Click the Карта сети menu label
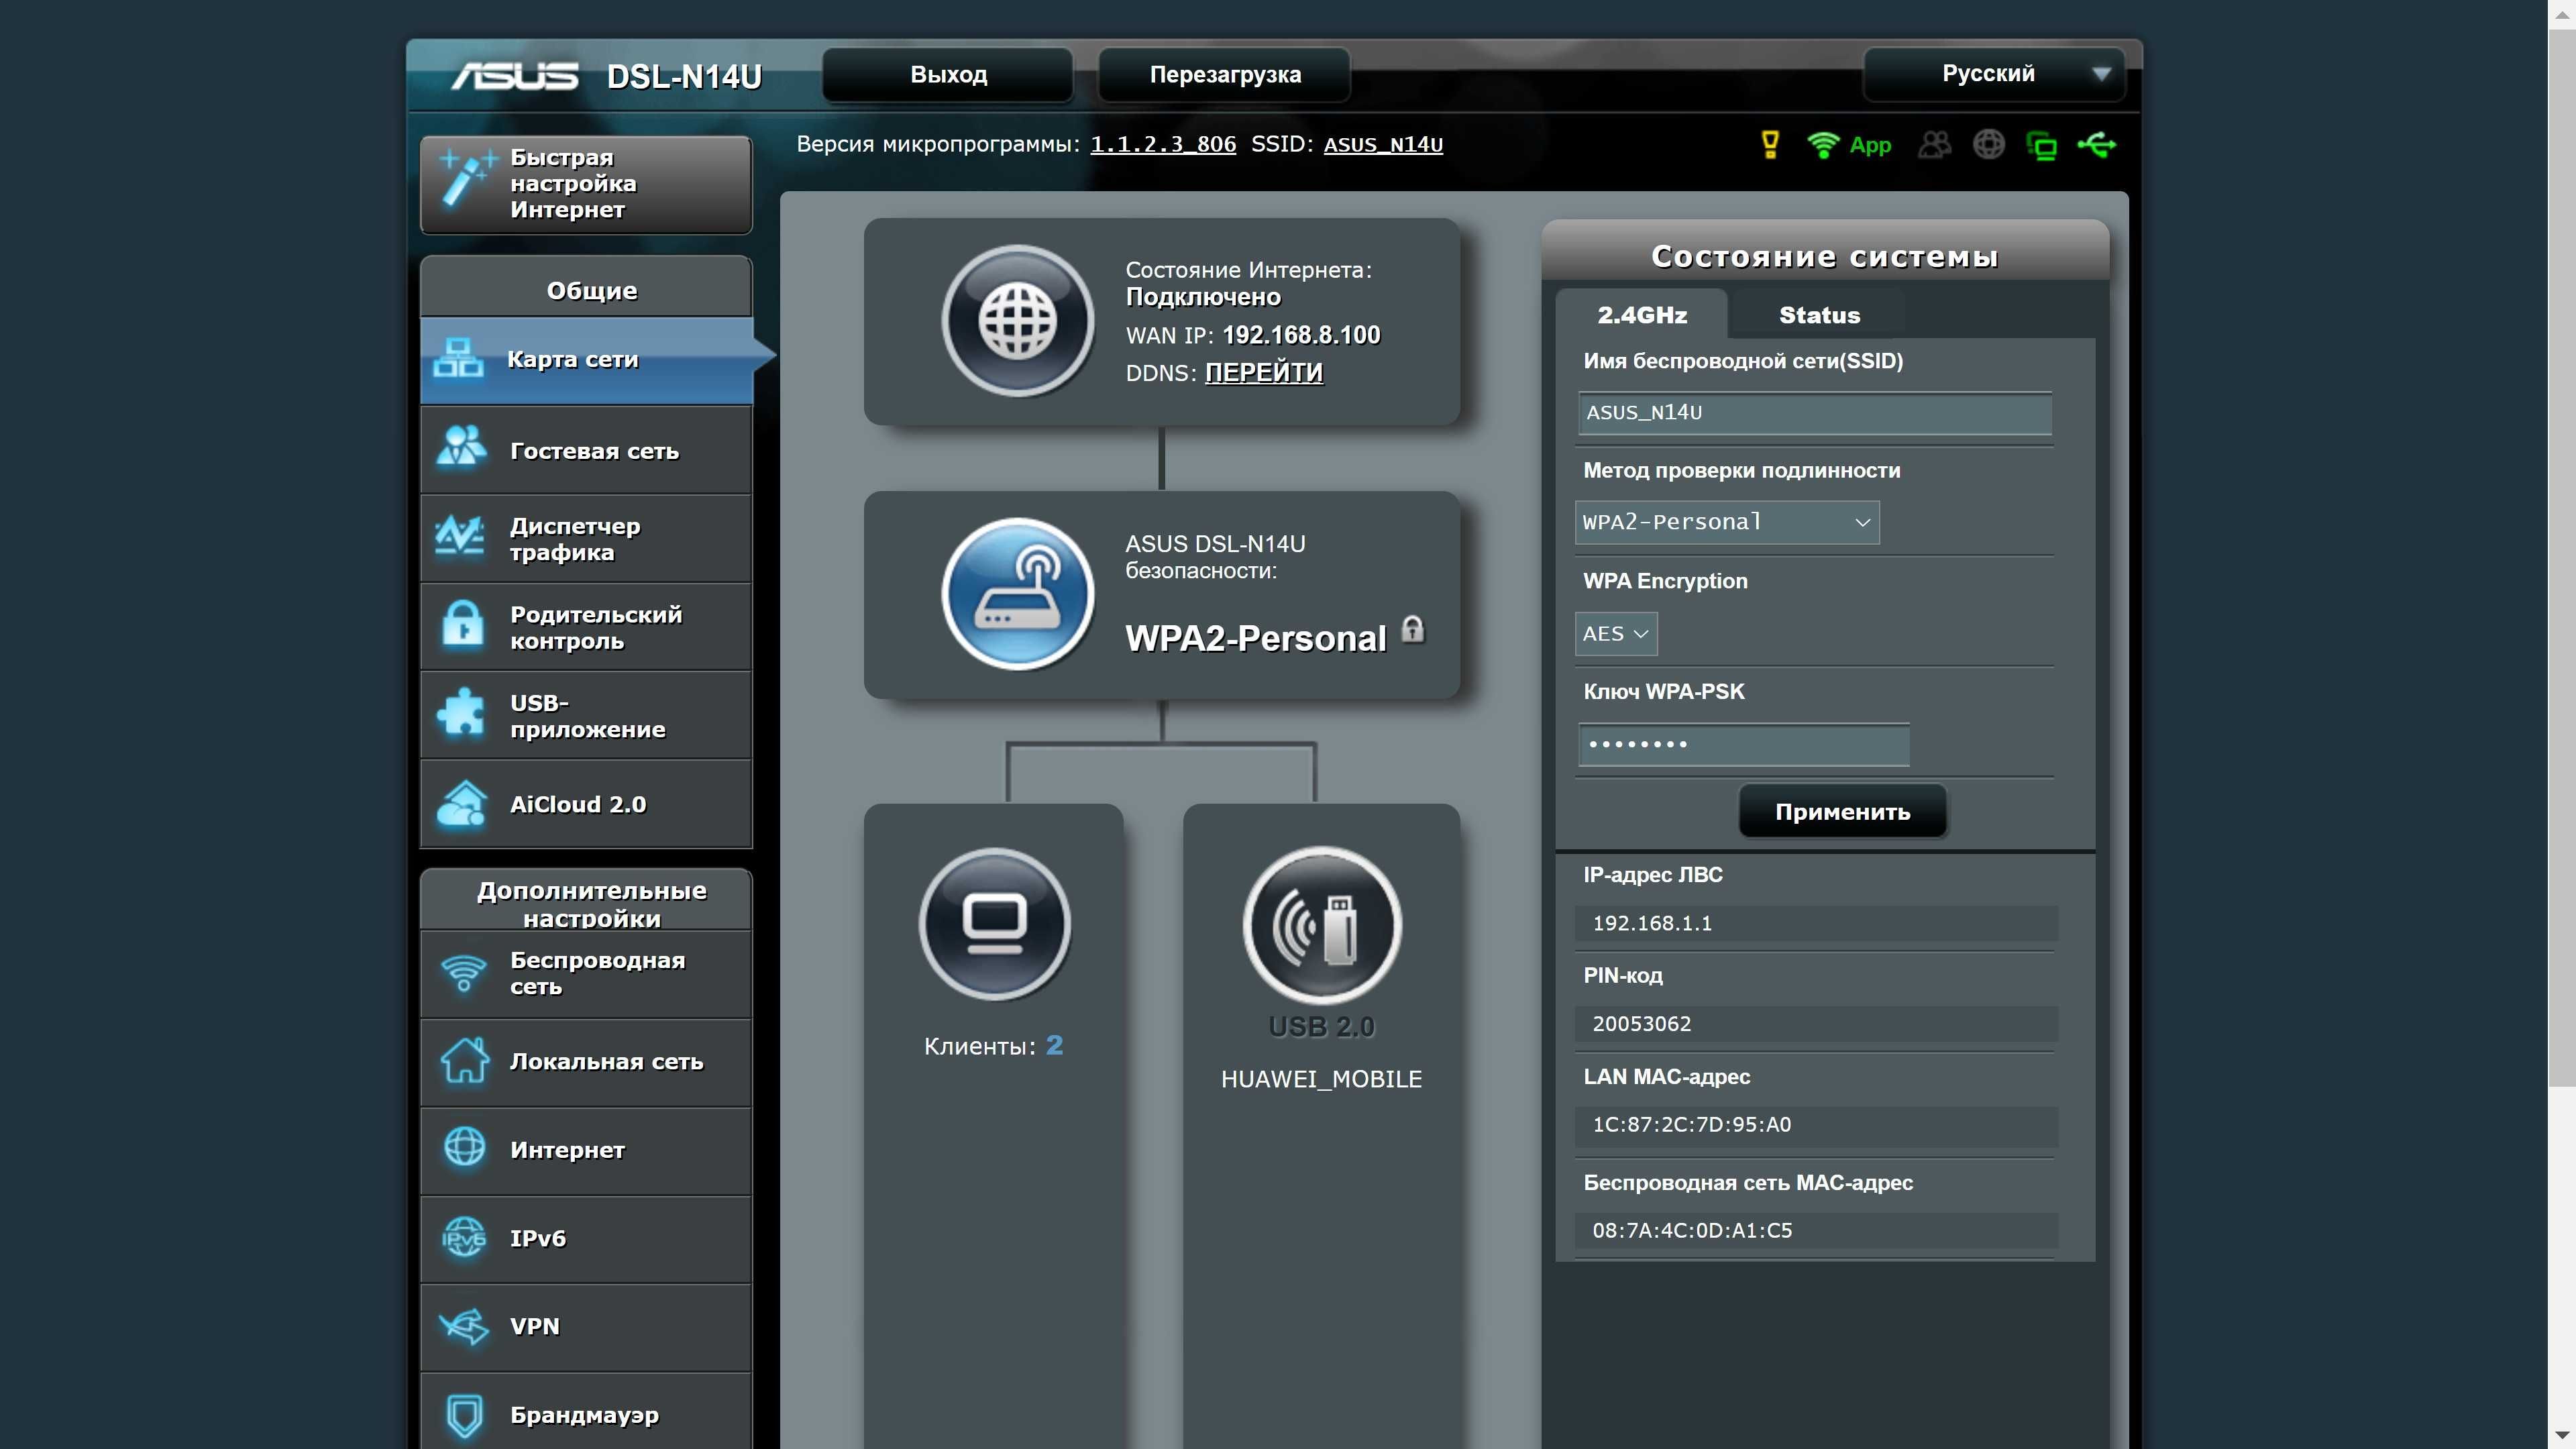The image size is (2576, 1449). (572, 359)
